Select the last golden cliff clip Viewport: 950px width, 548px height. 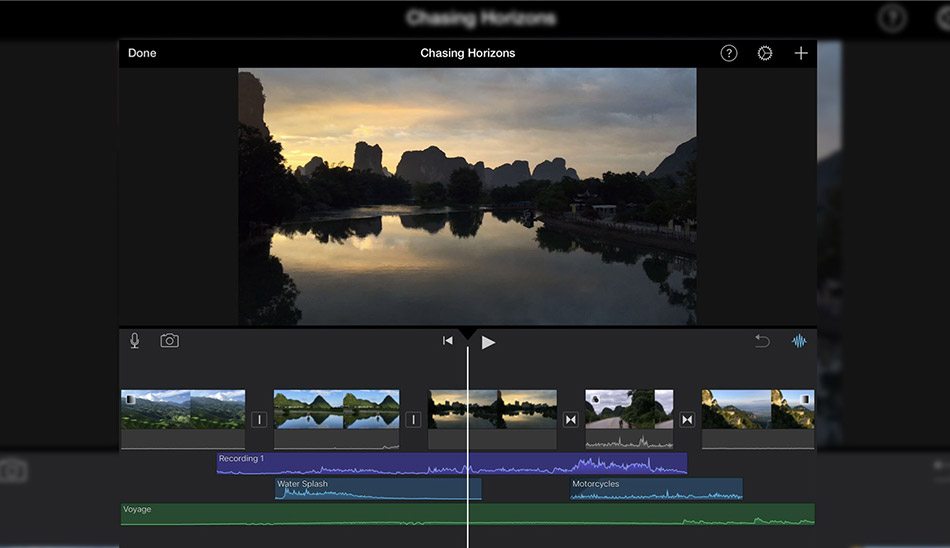[x=758, y=419]
